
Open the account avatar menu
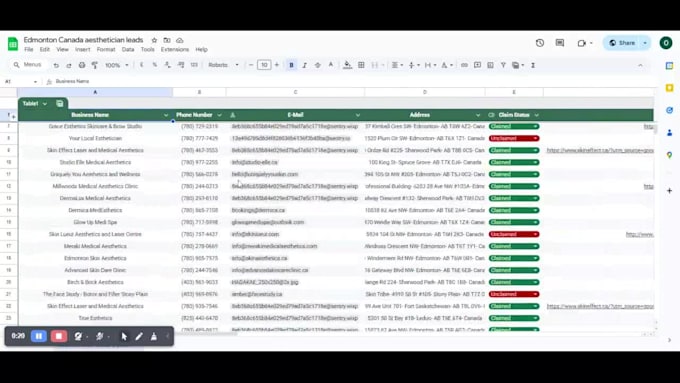666,43
